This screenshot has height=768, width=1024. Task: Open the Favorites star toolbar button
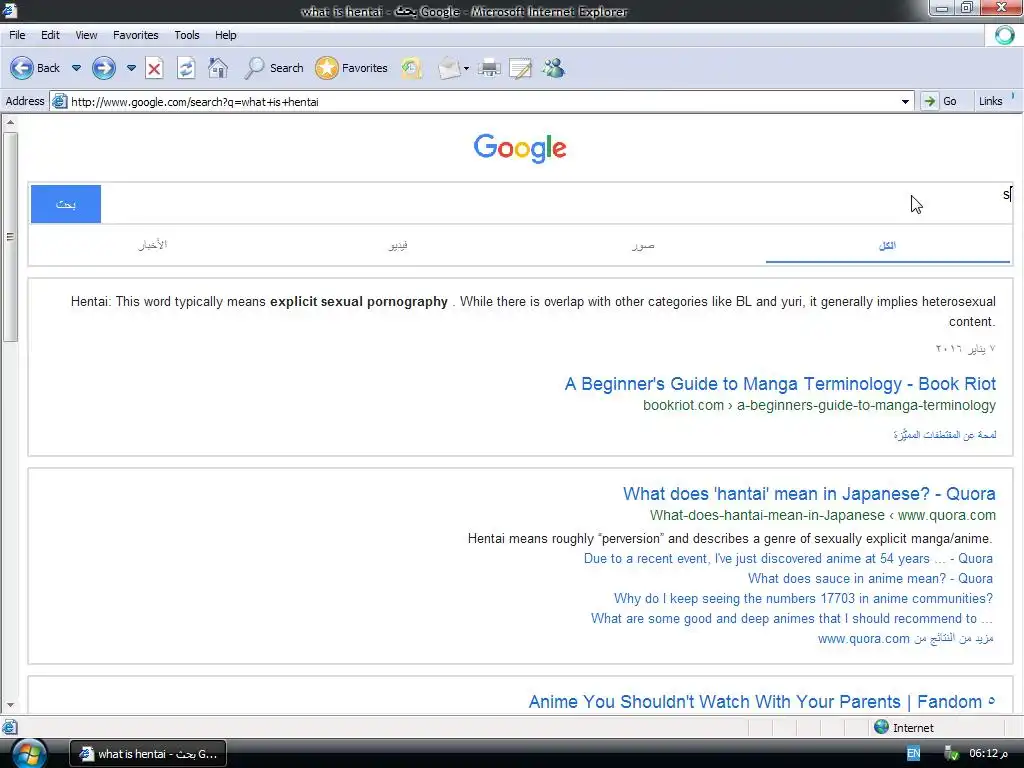[x=327, y=68]
